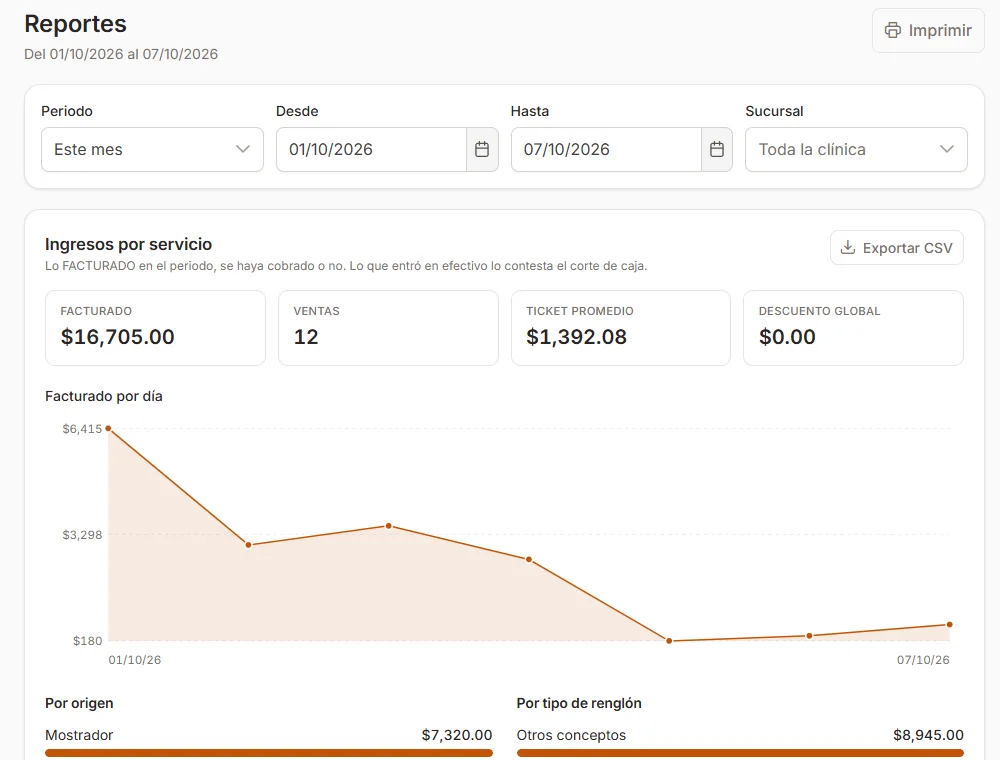Click the Lo FACTURADO description text
The image size is (1000, 760).
(x=346, y=266)
